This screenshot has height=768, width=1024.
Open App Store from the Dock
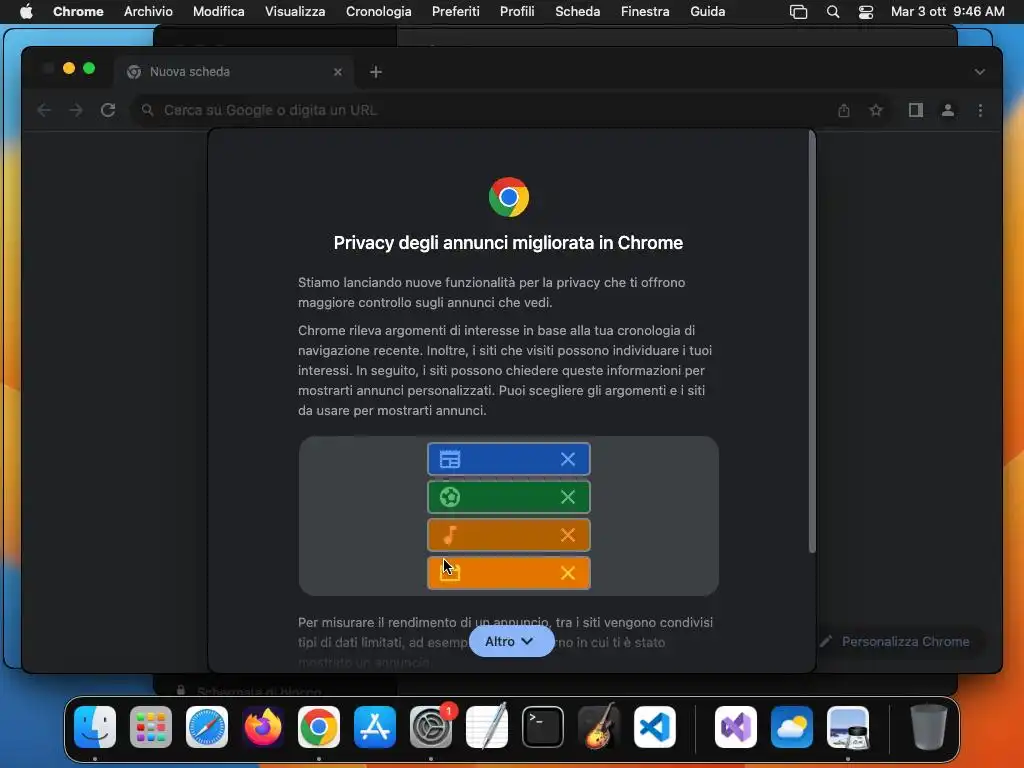(375, 727)
